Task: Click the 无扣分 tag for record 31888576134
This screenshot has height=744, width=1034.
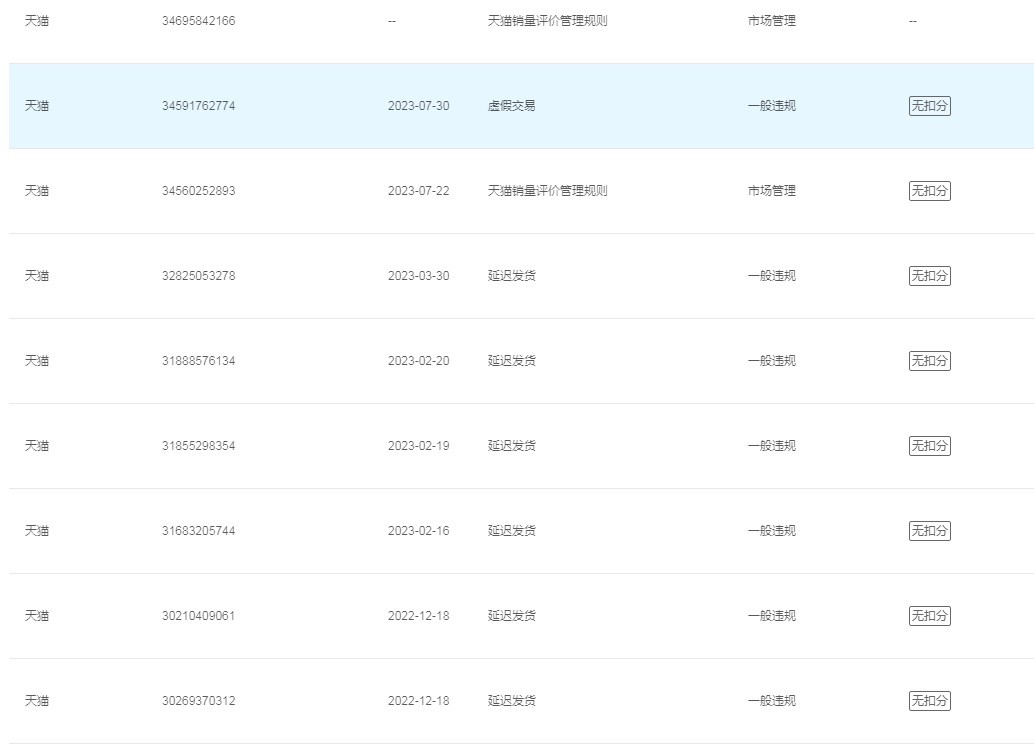Action: [929, 361]
